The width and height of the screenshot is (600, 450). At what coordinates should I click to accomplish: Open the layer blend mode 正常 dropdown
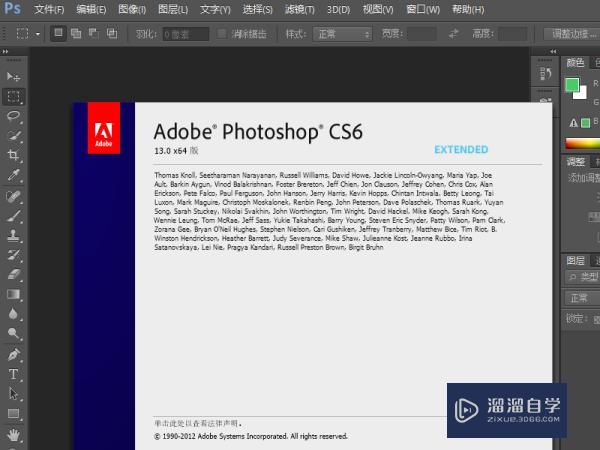click(x=582, y=298)
